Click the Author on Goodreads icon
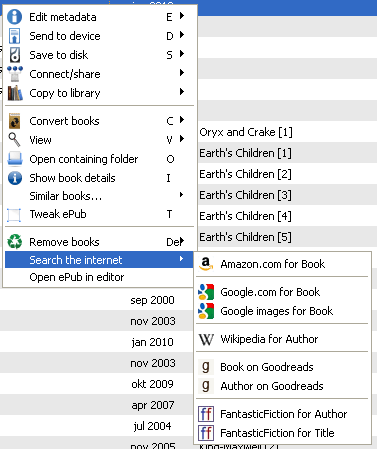Image resolution: width=377 pixels, height=449 pixels. coord(206,386)
